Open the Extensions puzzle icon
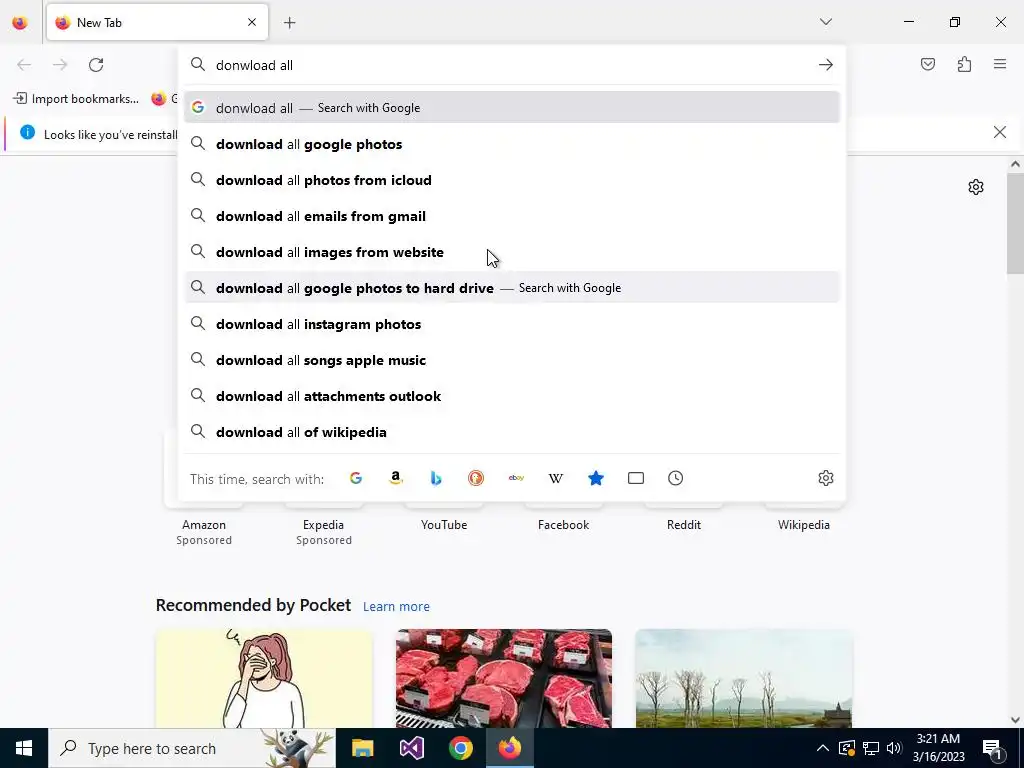The height and width of the screenshot is (768, 1024). click(x=964, y=64)
